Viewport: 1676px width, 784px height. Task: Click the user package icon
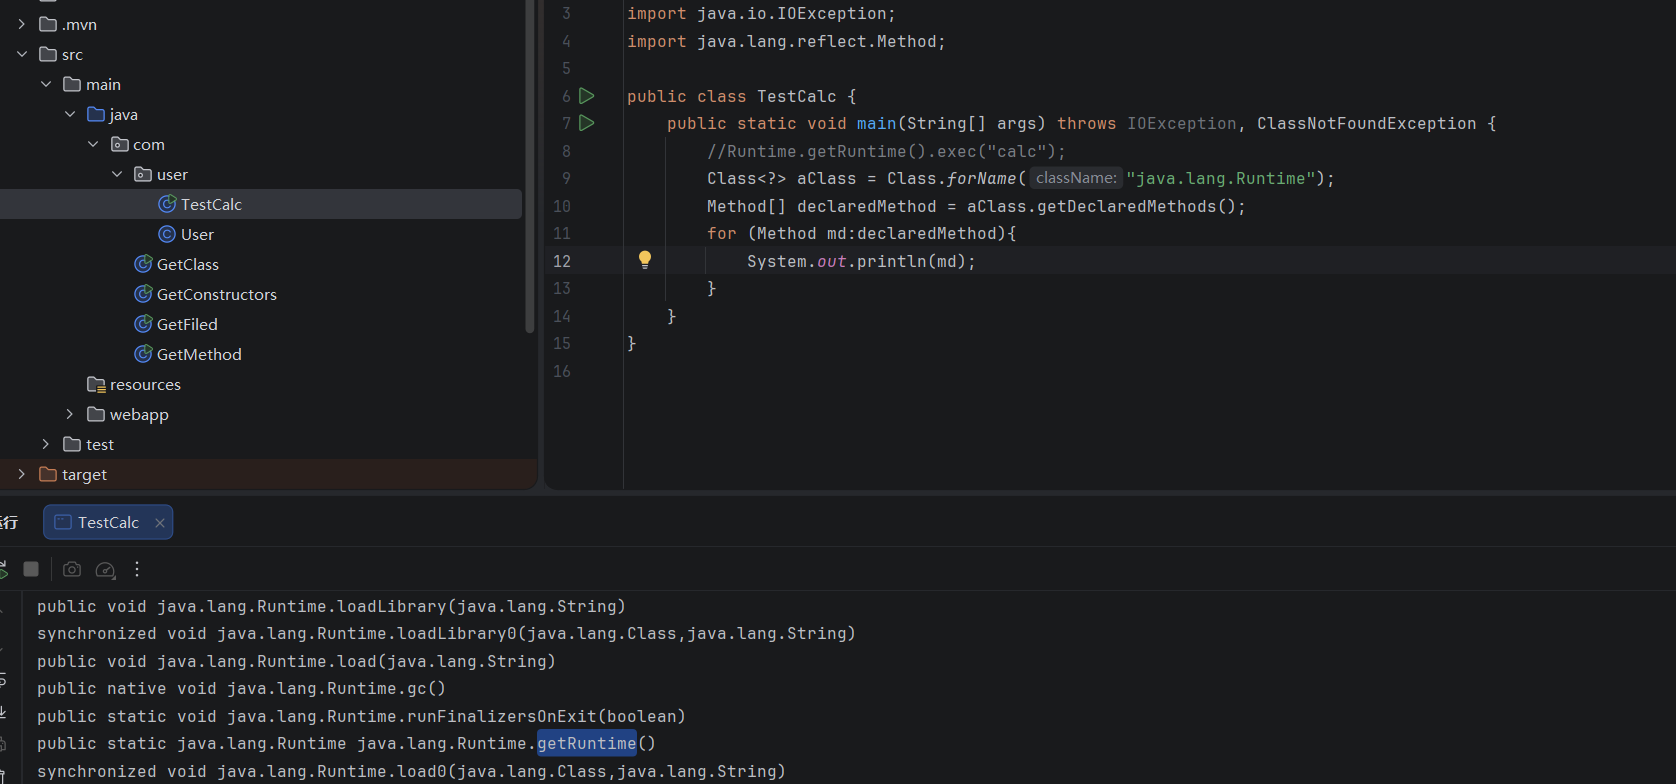point(143,174)
